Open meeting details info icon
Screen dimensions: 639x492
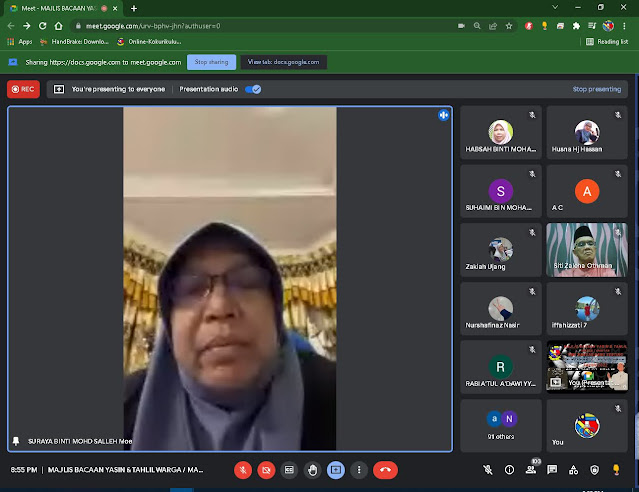click(x=509, y=470)
